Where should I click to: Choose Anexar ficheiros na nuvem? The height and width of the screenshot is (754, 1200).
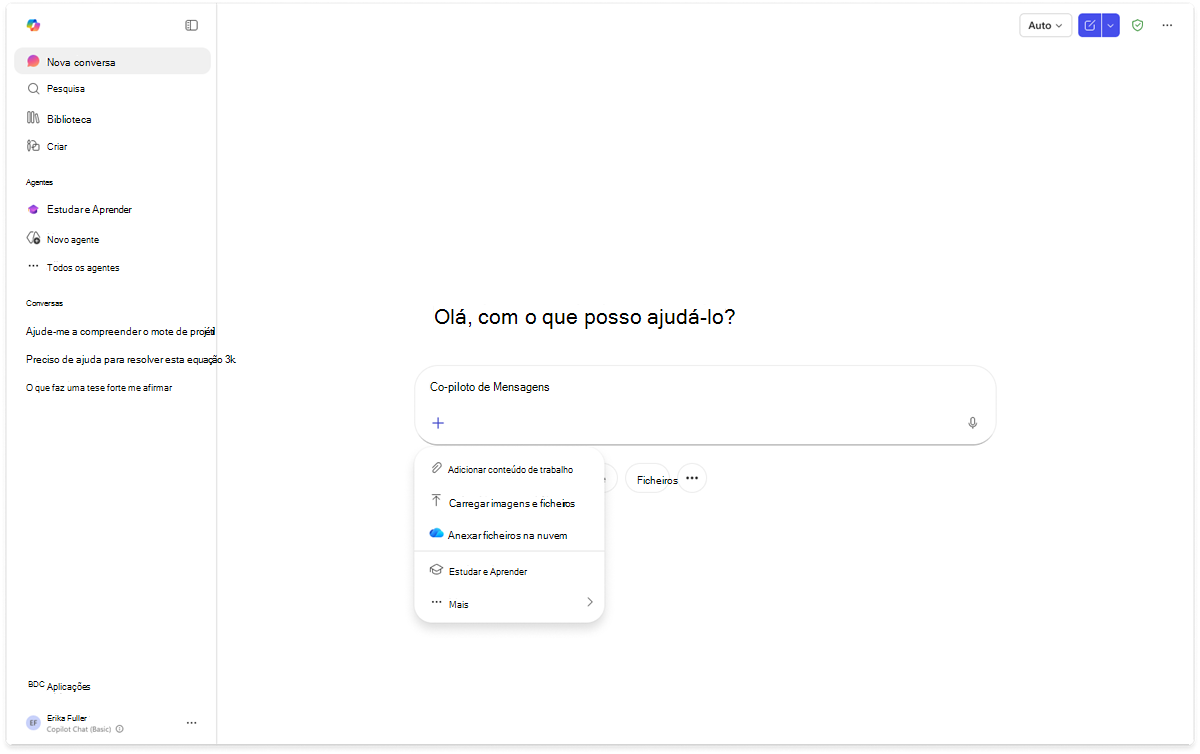point(509,535)
